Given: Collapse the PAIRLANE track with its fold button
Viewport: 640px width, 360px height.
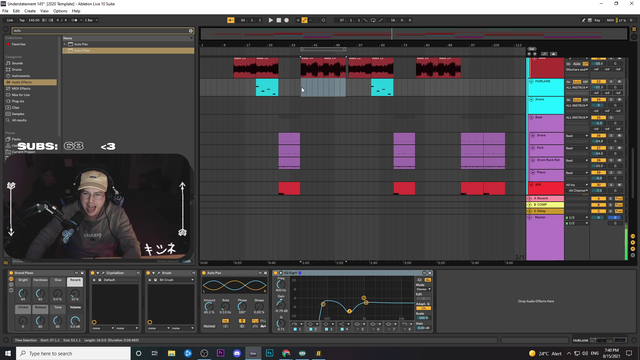Looking at the screenshot, I should pyautogui.click(x=531, y=82).
